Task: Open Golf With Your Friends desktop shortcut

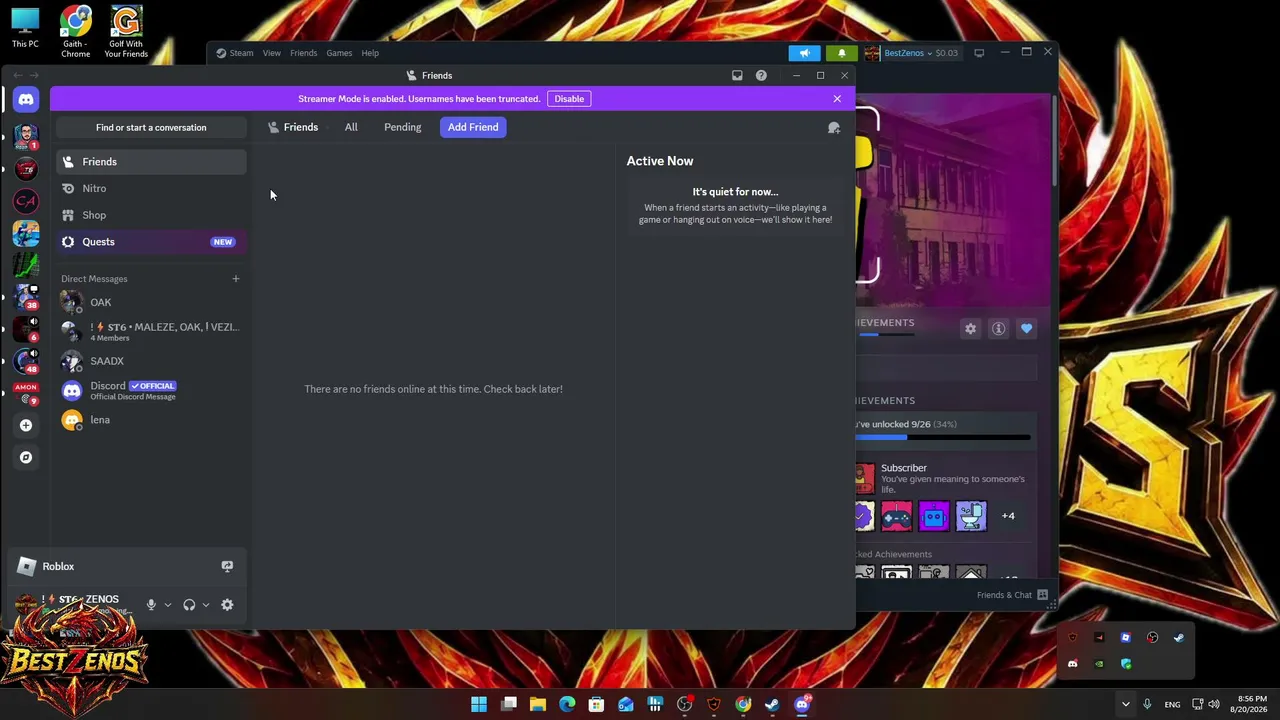Action: [x=126, y=32]
